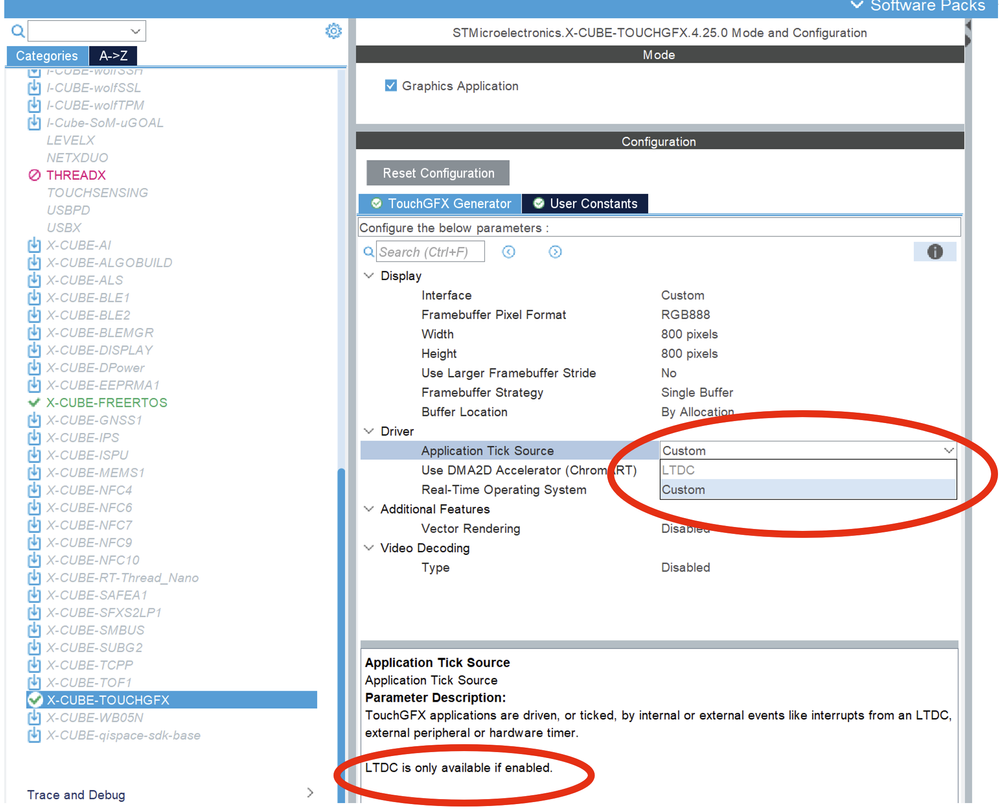This screenshot has height=810, width=999.
Task: Open the TouchGFX Generator tab
Action: tap(440, 203)
